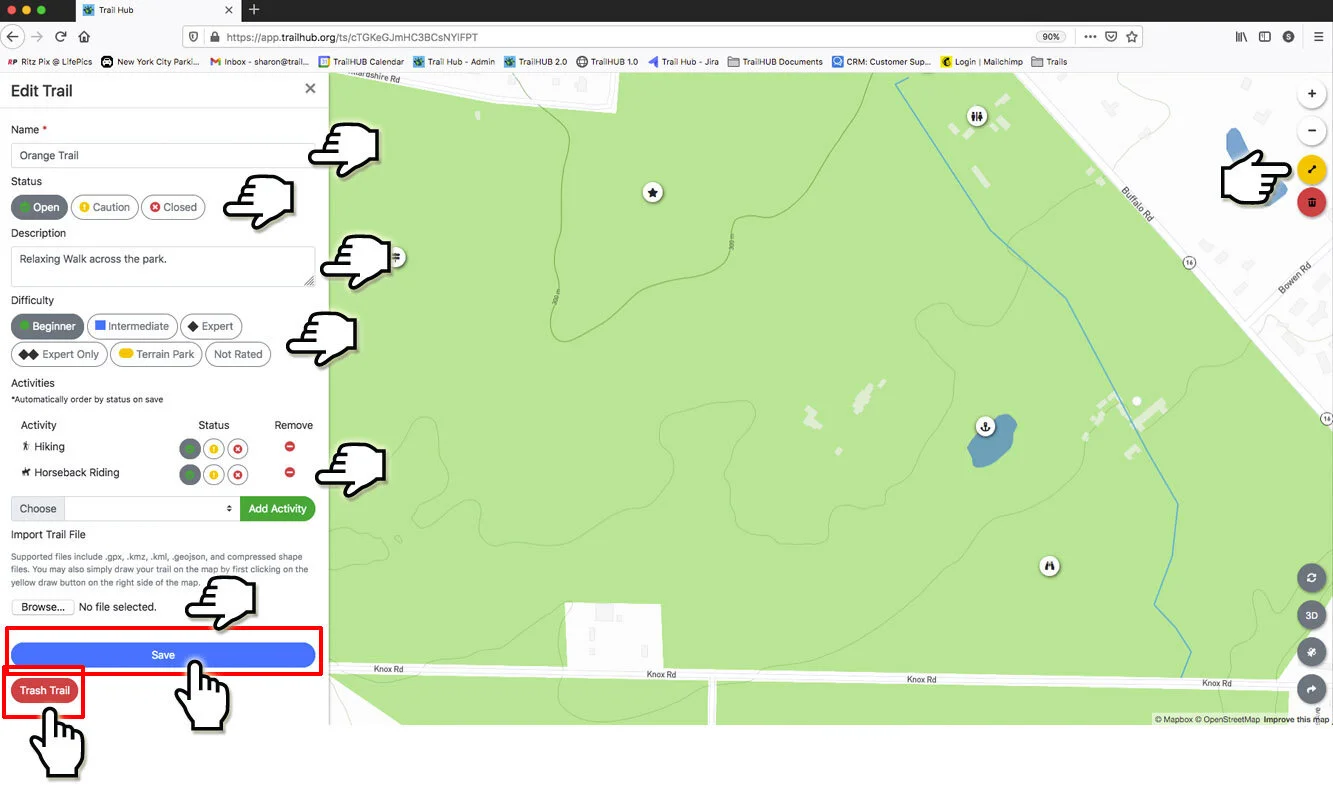Select Intermediate difficulty
Screen dimensions: 1333x792
click(x=132, y=326)
